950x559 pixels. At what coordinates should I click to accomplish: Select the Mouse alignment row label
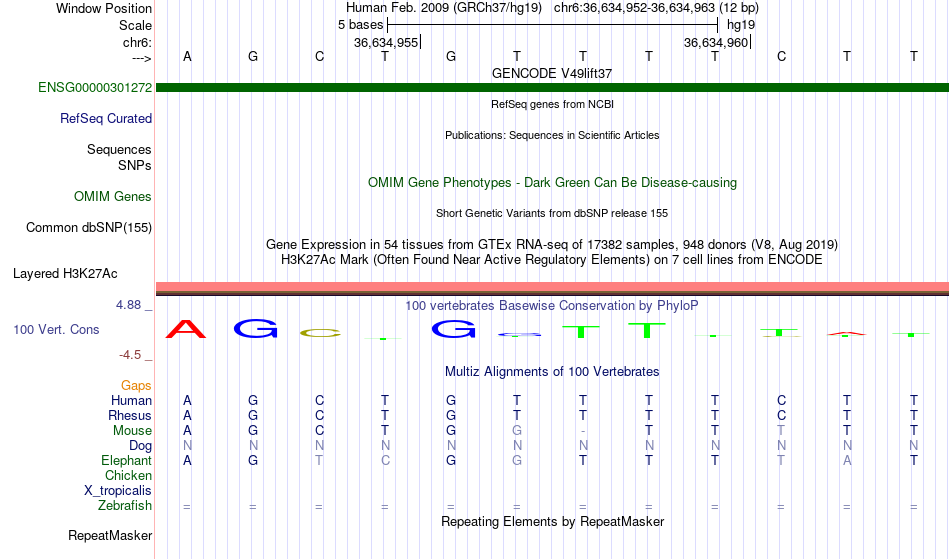point(132,431)
